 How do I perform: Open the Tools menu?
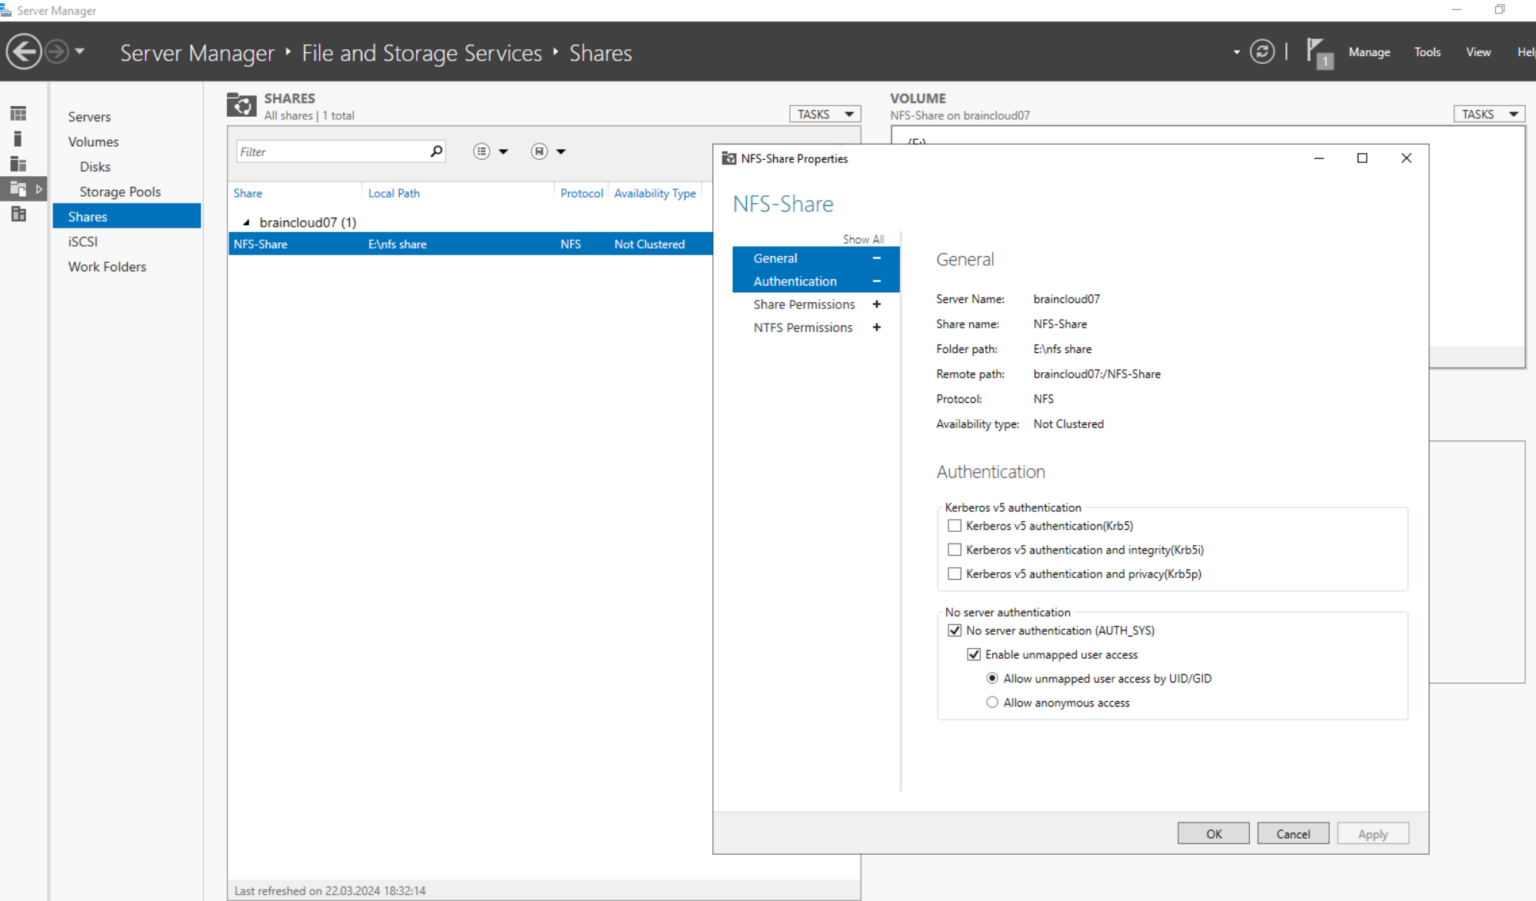[1427, 51]
